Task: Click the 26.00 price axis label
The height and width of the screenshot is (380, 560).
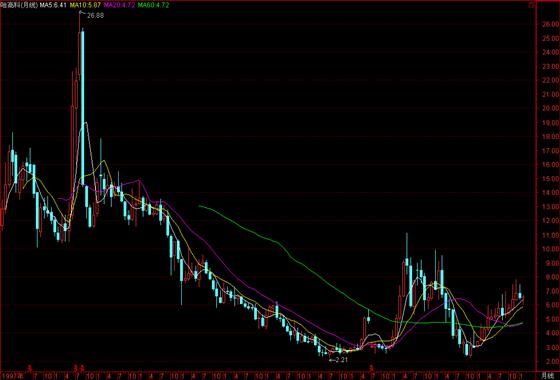Action: (550, 24)
